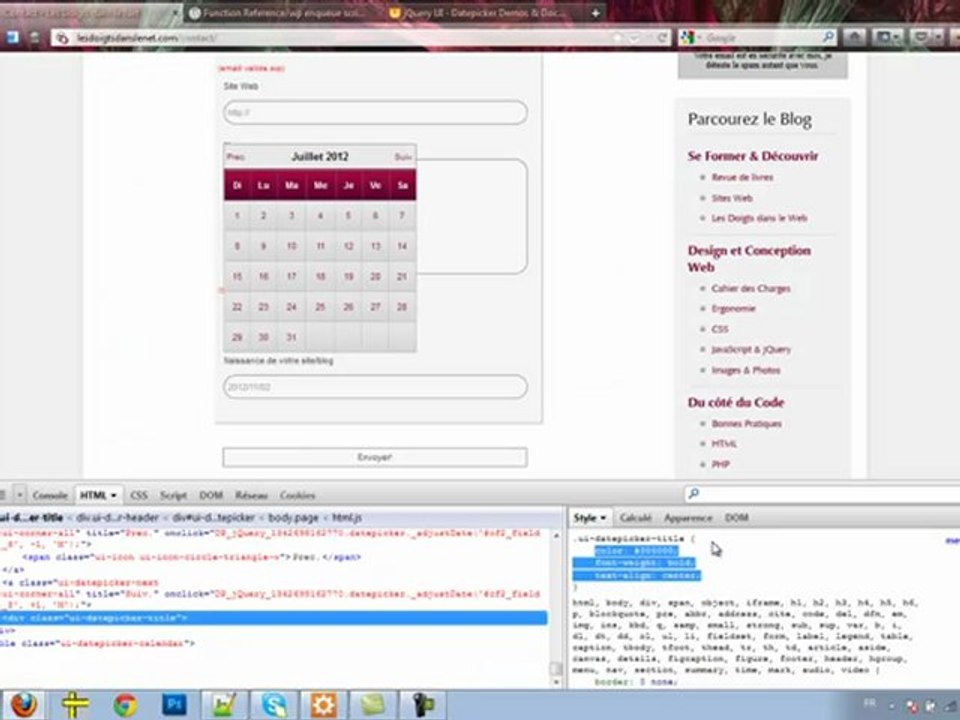Open Skype from the taskbar
Screen dimensions: 960x720
coord(274,705)
